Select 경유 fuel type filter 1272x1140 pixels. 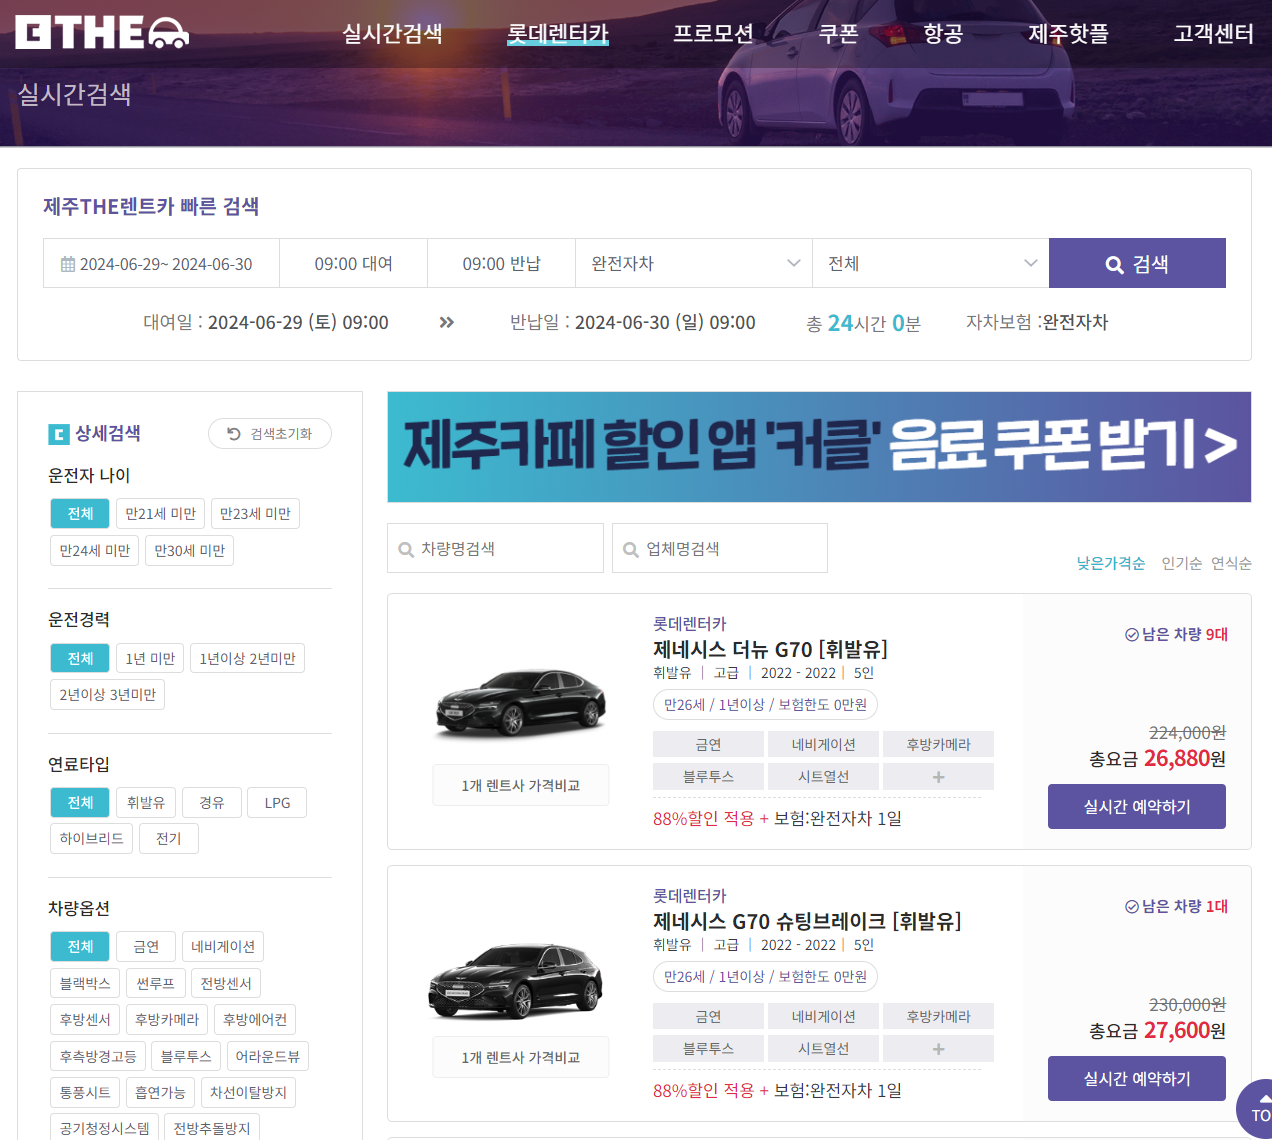pyautogui.click(x=212, y=803)
